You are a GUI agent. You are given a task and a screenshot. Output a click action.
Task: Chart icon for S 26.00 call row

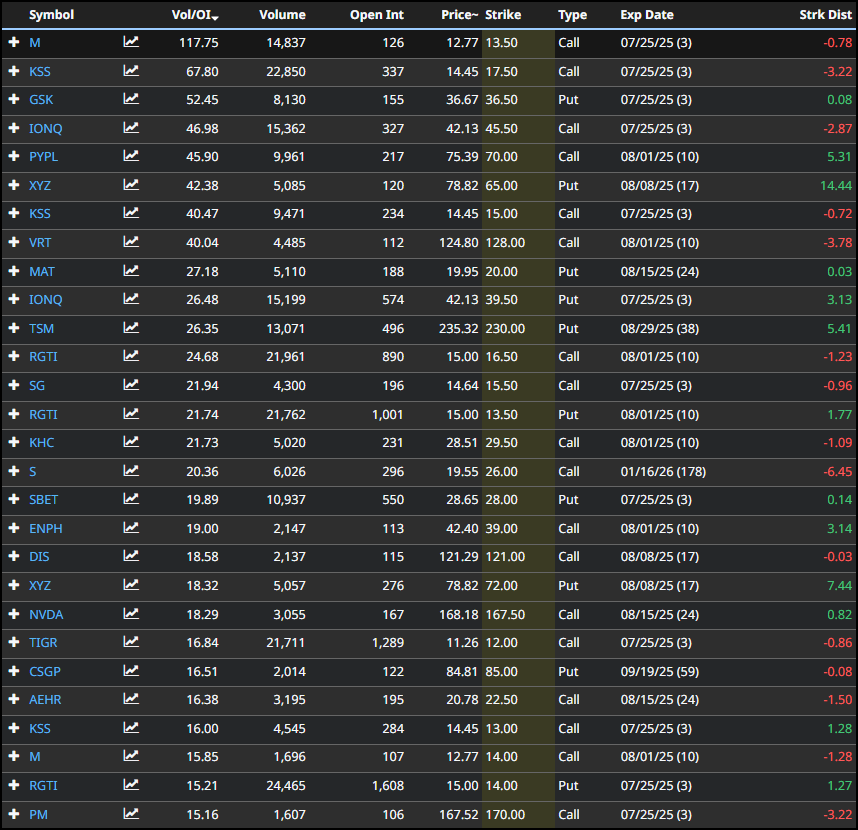pos(131,471)
